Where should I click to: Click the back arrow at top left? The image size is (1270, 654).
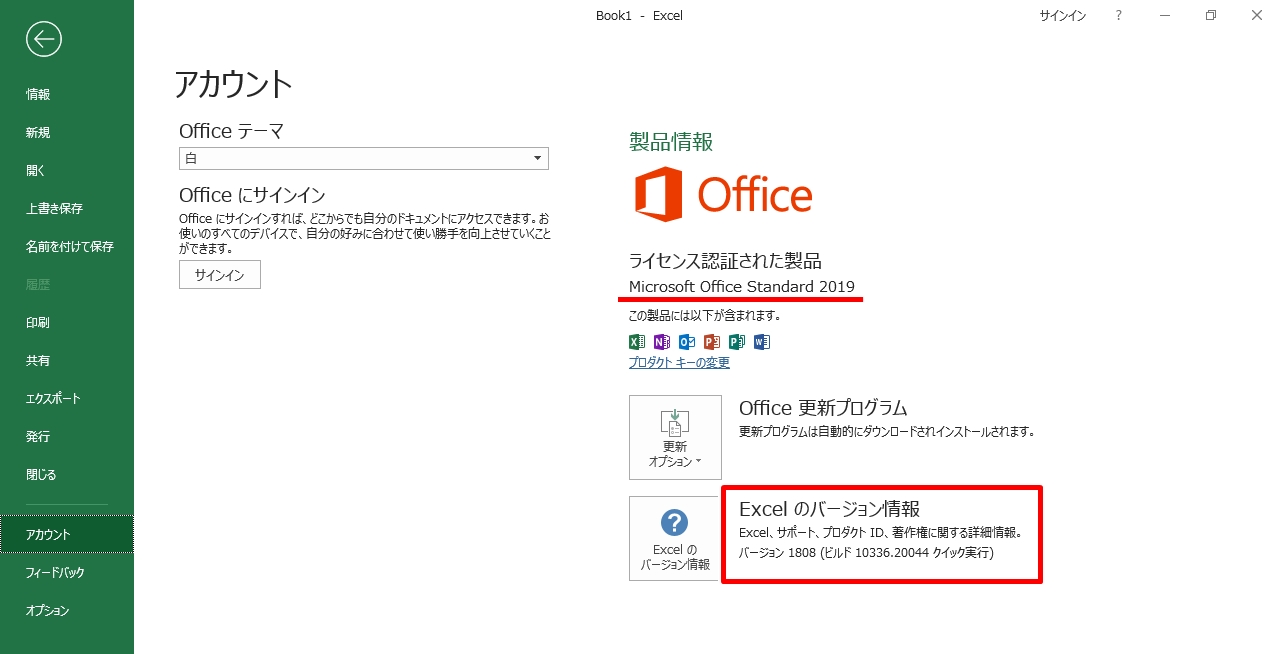pyautogui.click(x=42, y=39)
